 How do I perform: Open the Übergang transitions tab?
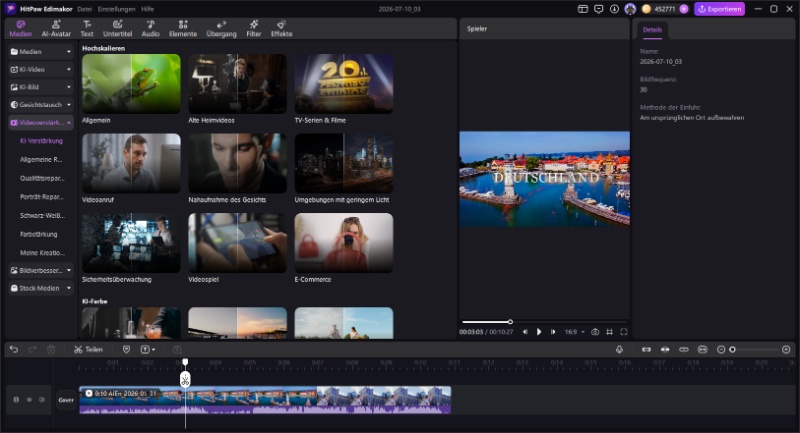(x=221, y=29)
